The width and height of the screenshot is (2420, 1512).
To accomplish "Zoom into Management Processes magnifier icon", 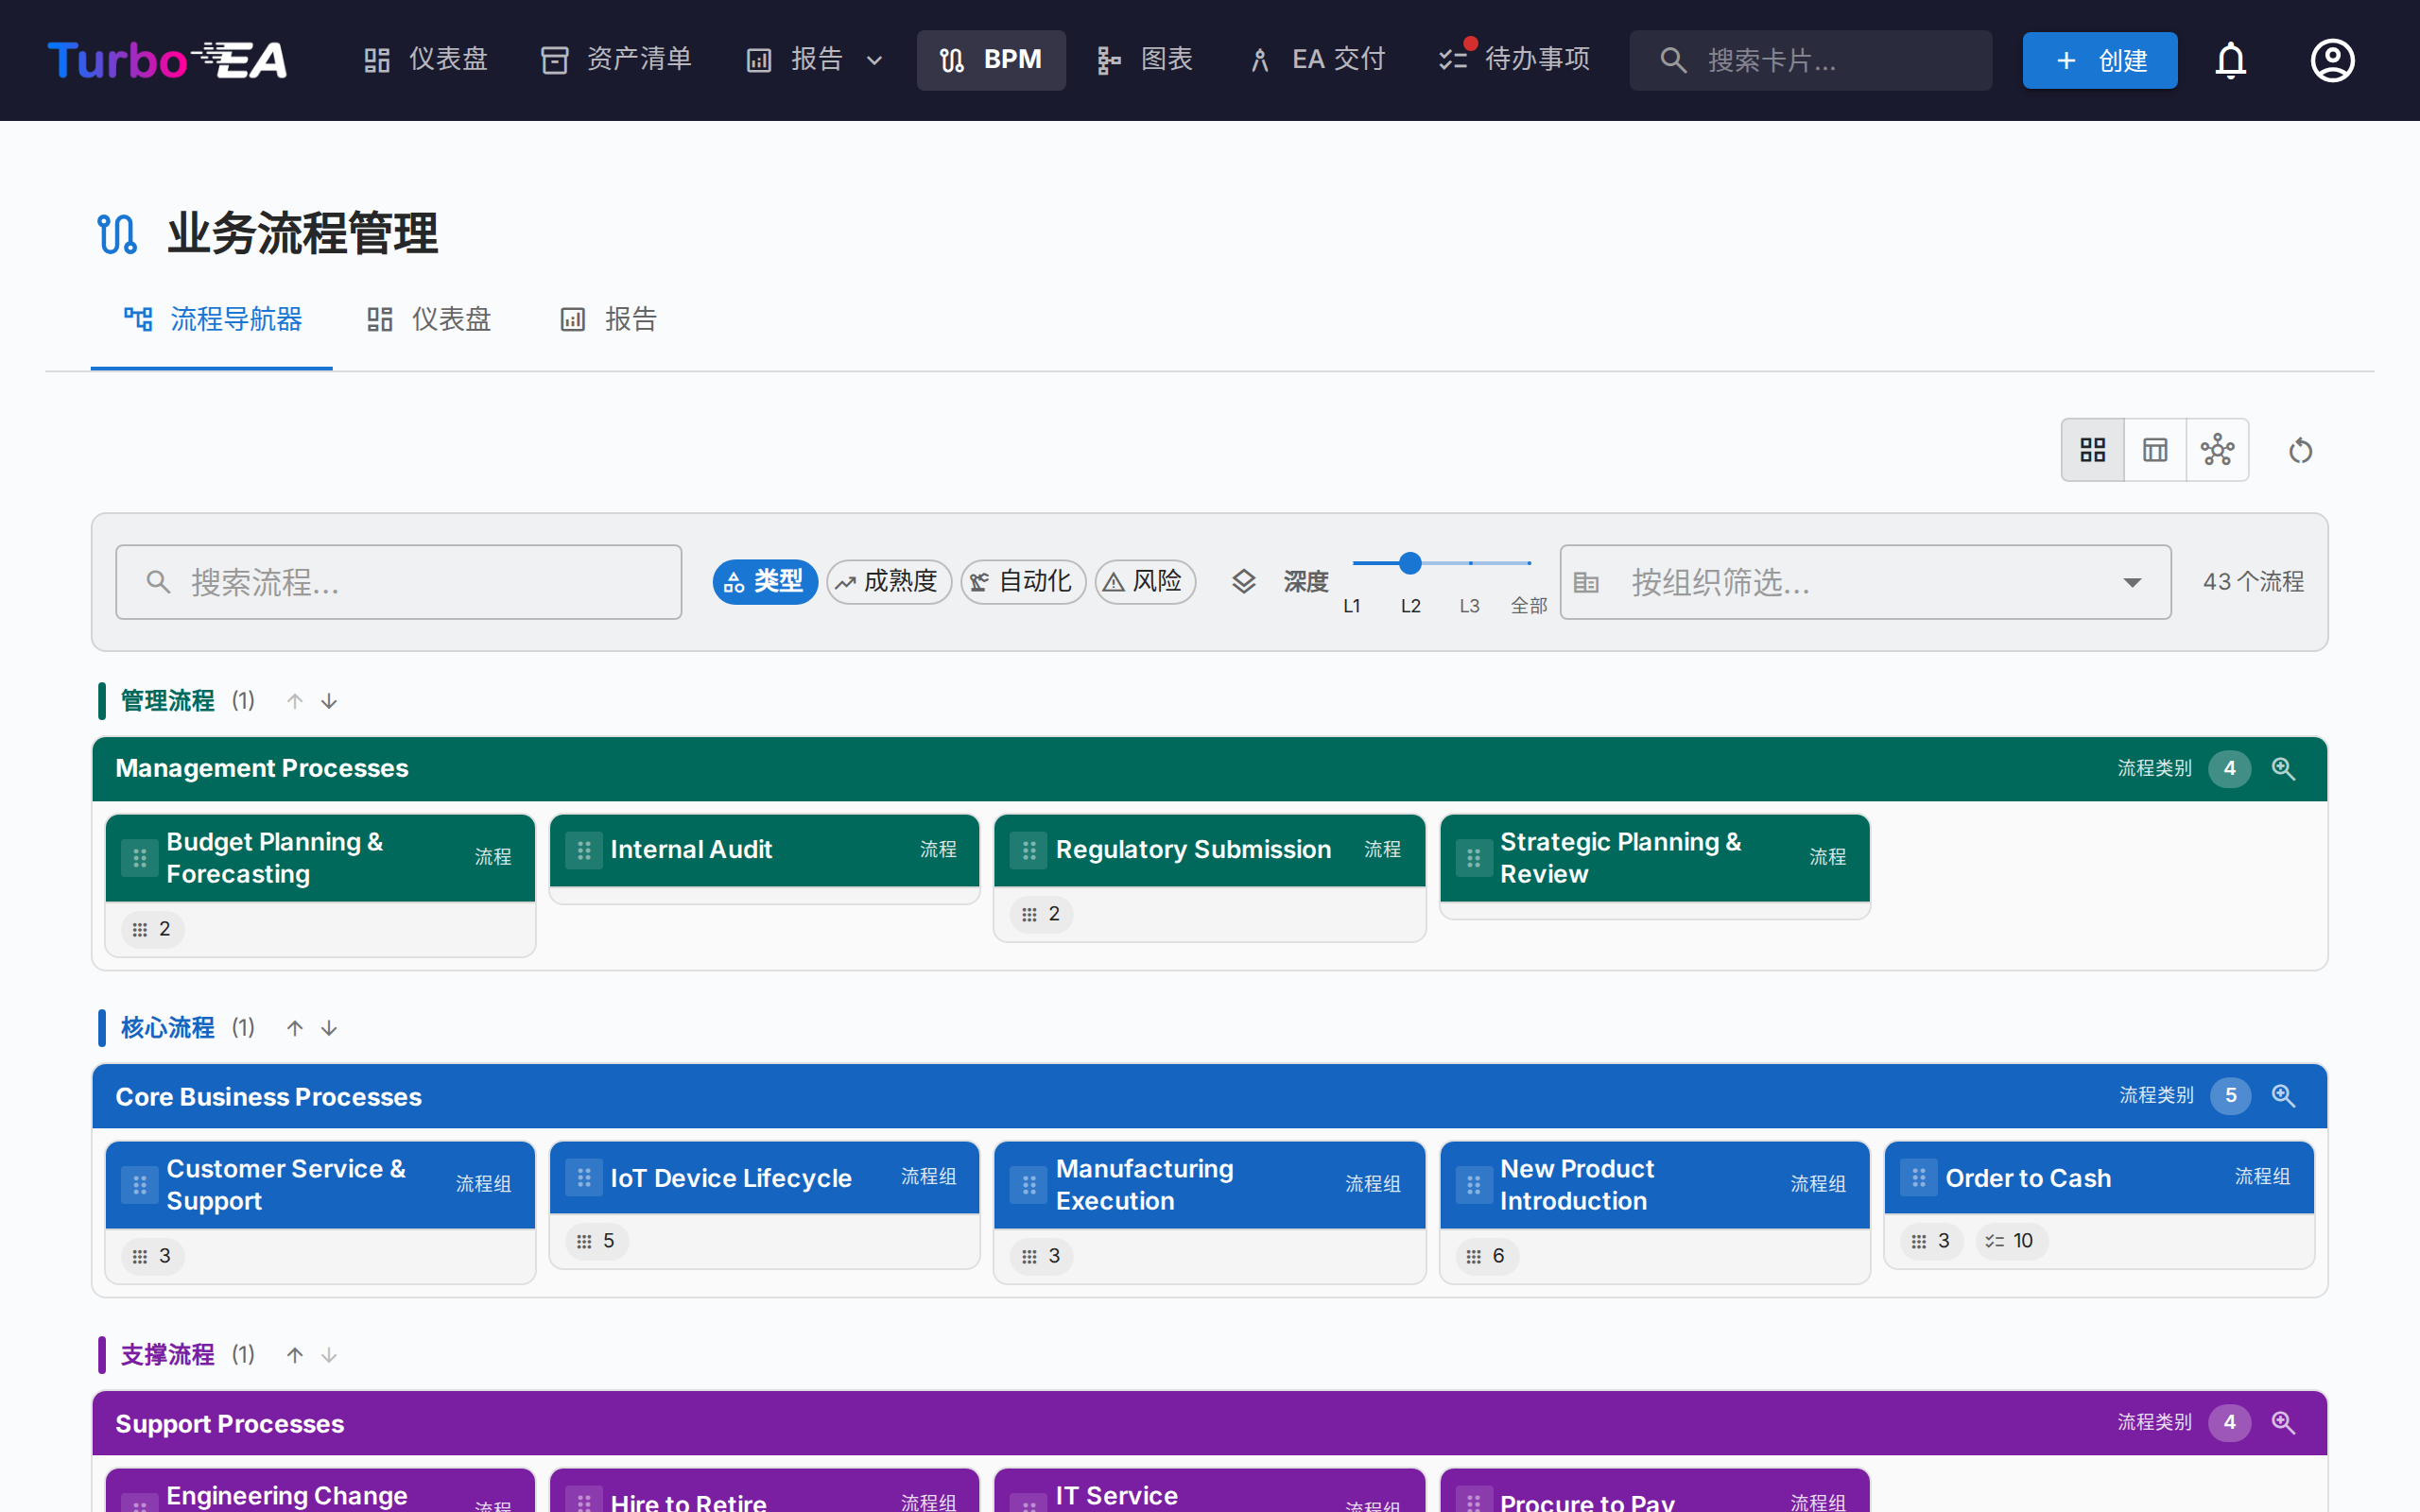I will [2283, 768].
